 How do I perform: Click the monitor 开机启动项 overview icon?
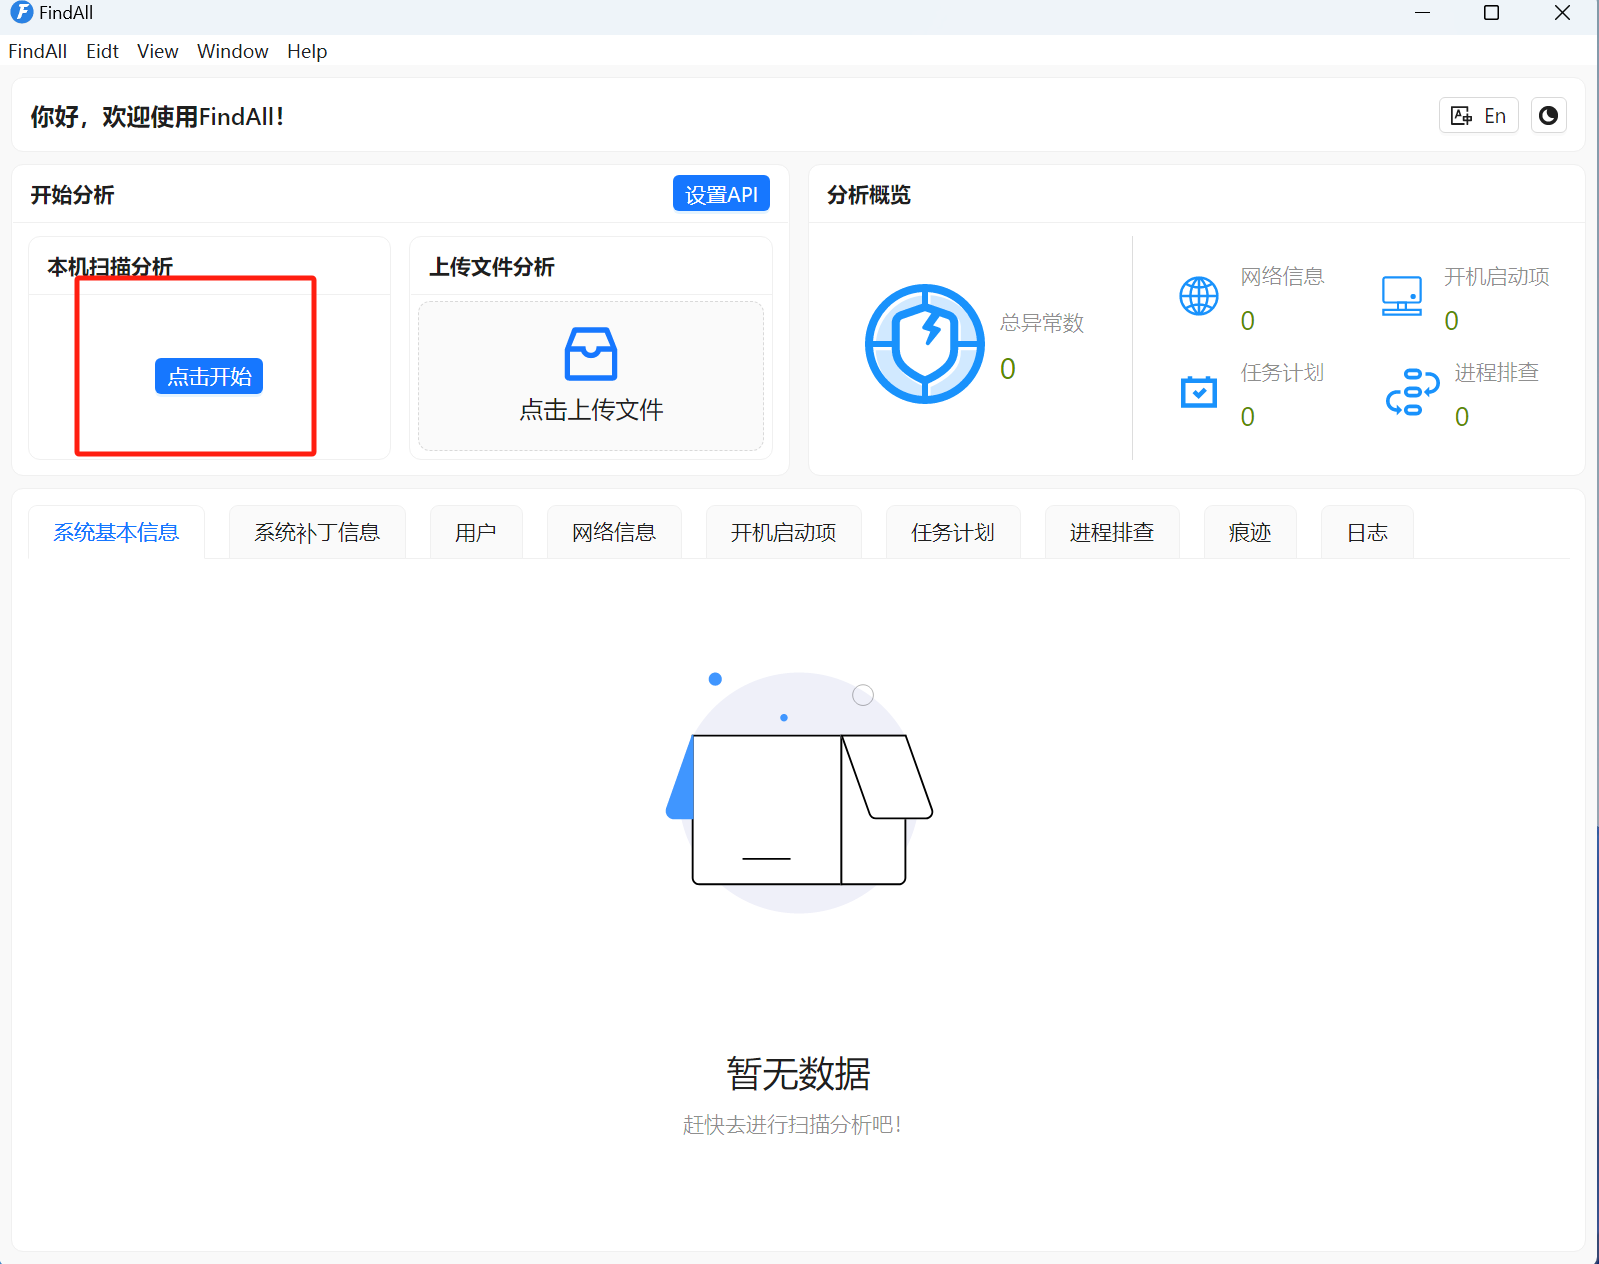(x=1402, y=296)
